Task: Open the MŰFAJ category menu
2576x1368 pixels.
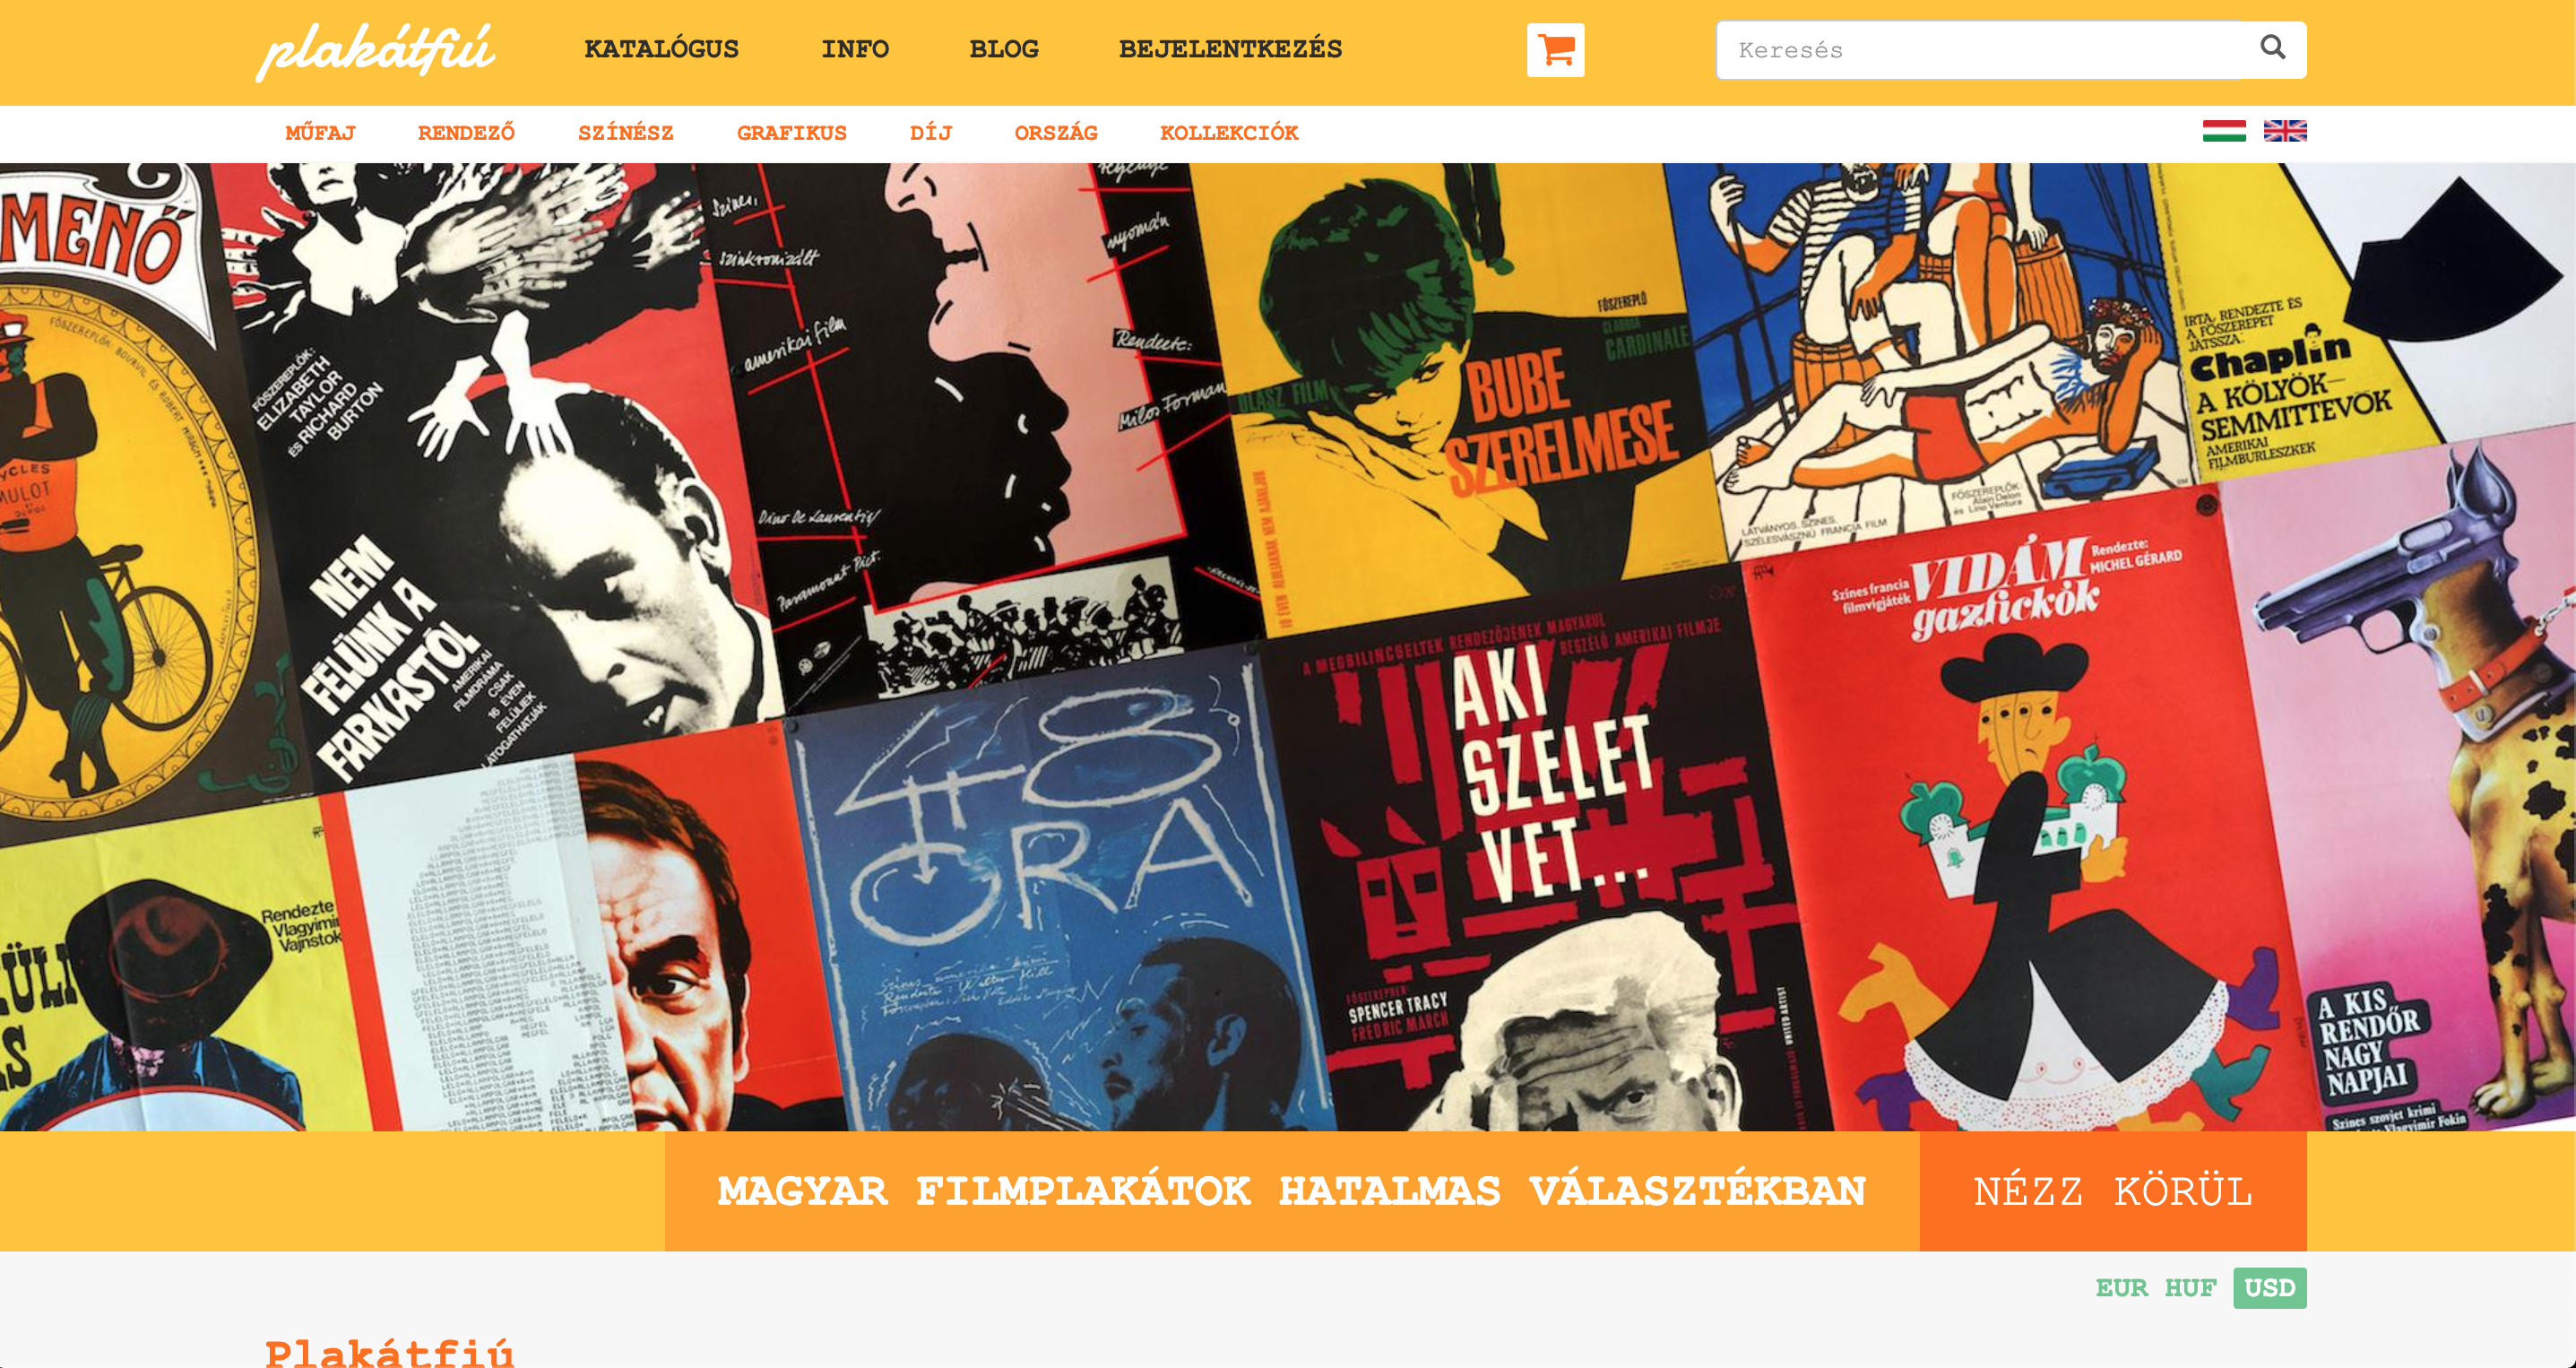Action: pyautogui.click(x=320, y=133)
